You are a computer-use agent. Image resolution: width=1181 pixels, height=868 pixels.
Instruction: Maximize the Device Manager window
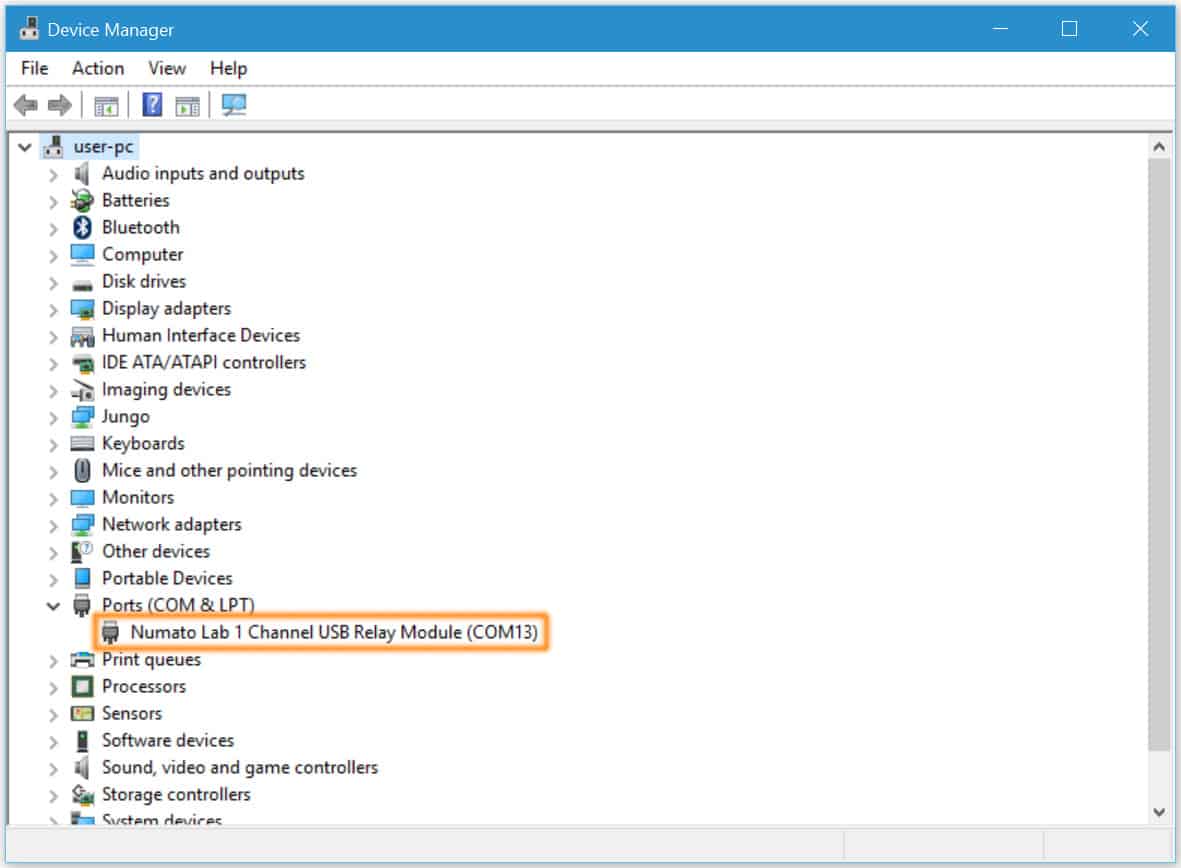click(1069, 29)
